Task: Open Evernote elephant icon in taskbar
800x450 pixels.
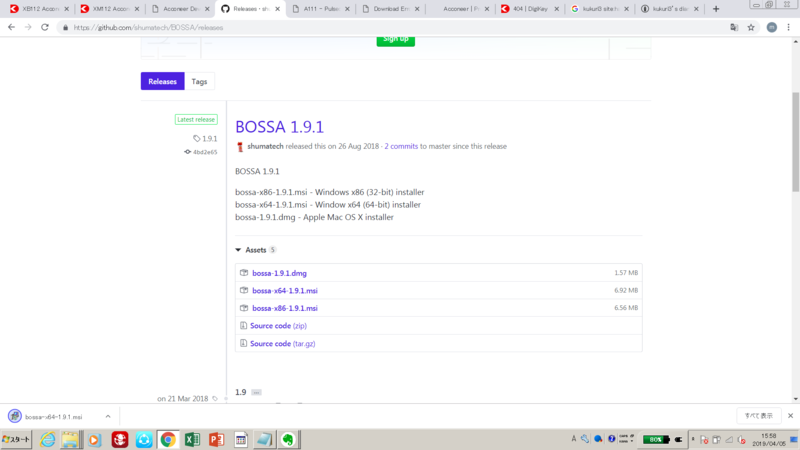Action: [x=288, y=439]
